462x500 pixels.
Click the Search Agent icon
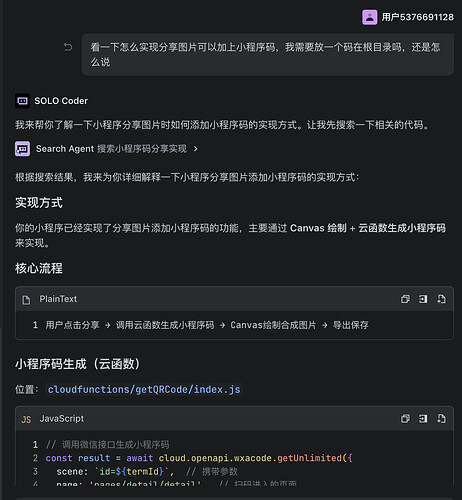22,149
